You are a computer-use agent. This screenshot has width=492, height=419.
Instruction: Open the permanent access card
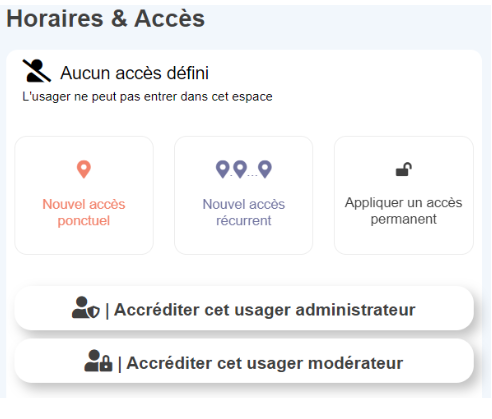(x=404, y=195)
